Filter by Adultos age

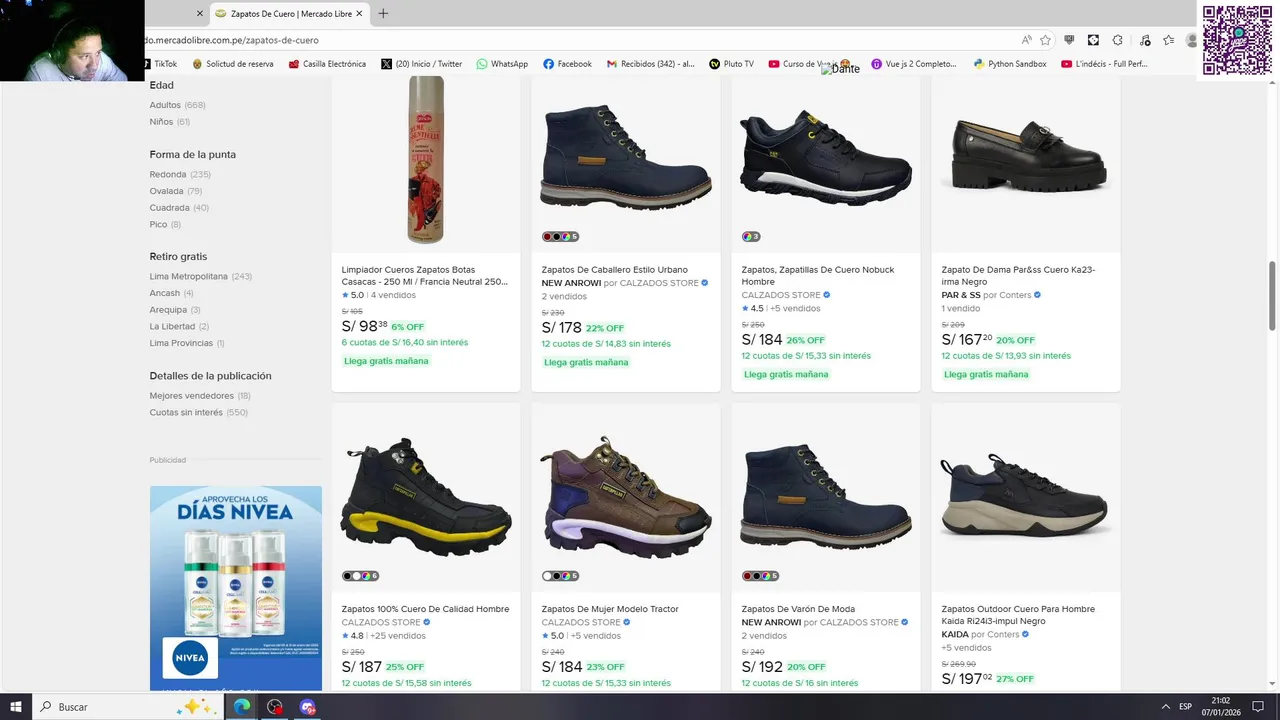[165, 105]
